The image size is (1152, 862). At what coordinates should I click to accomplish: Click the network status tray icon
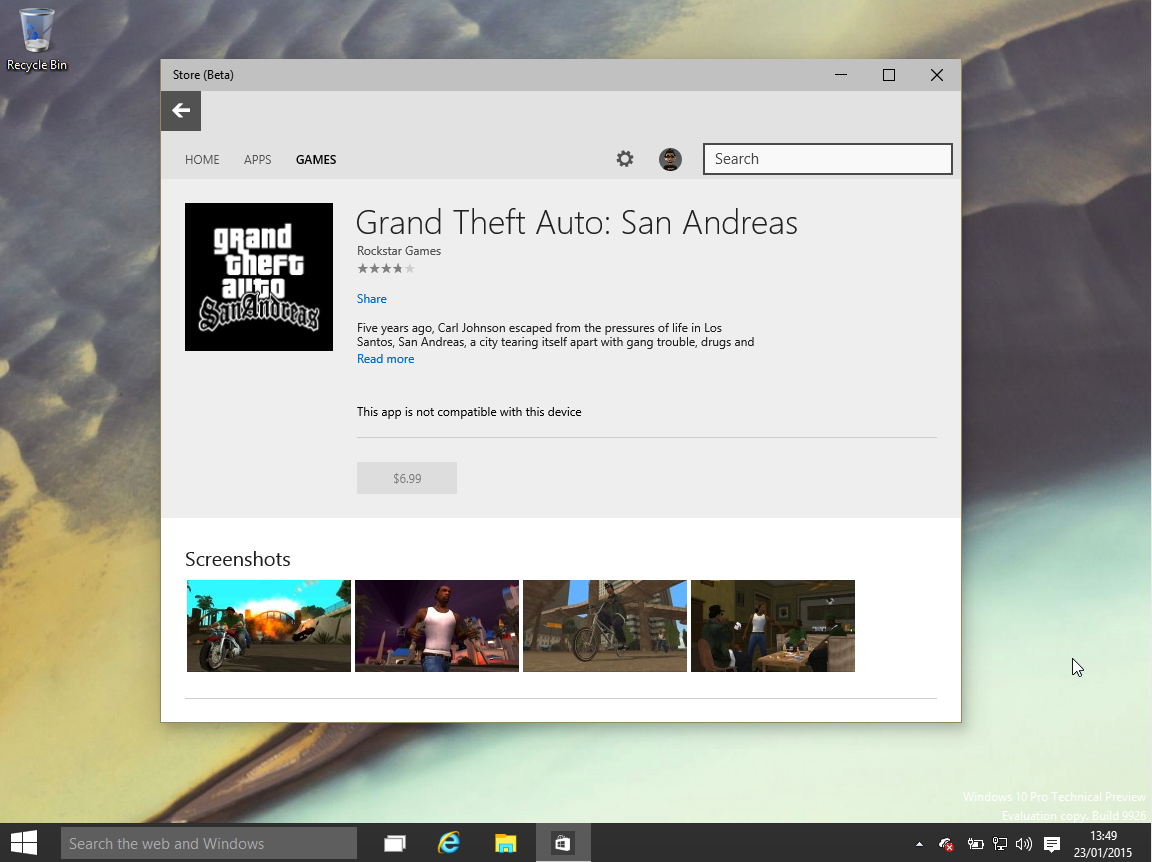click(x=1000, y=844)
